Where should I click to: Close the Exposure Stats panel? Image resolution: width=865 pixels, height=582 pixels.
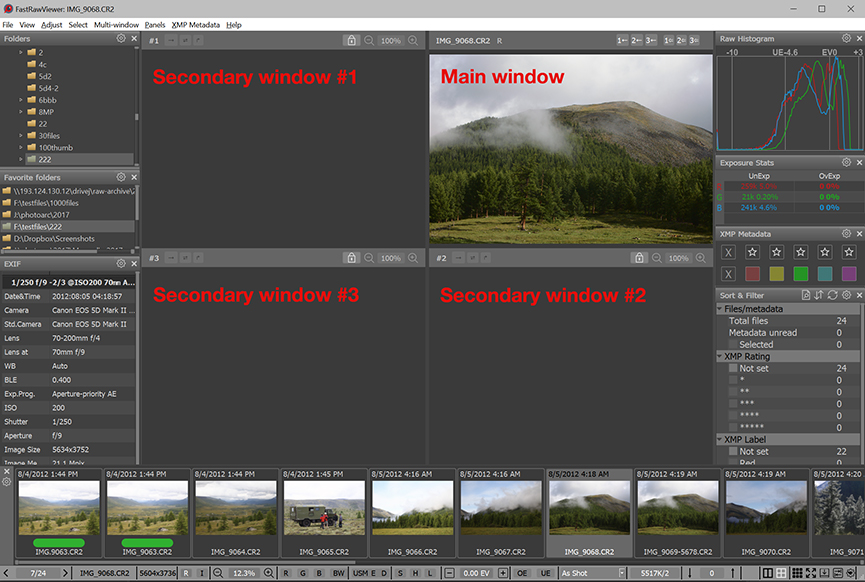pyautogui.click(x=858, y=162)
